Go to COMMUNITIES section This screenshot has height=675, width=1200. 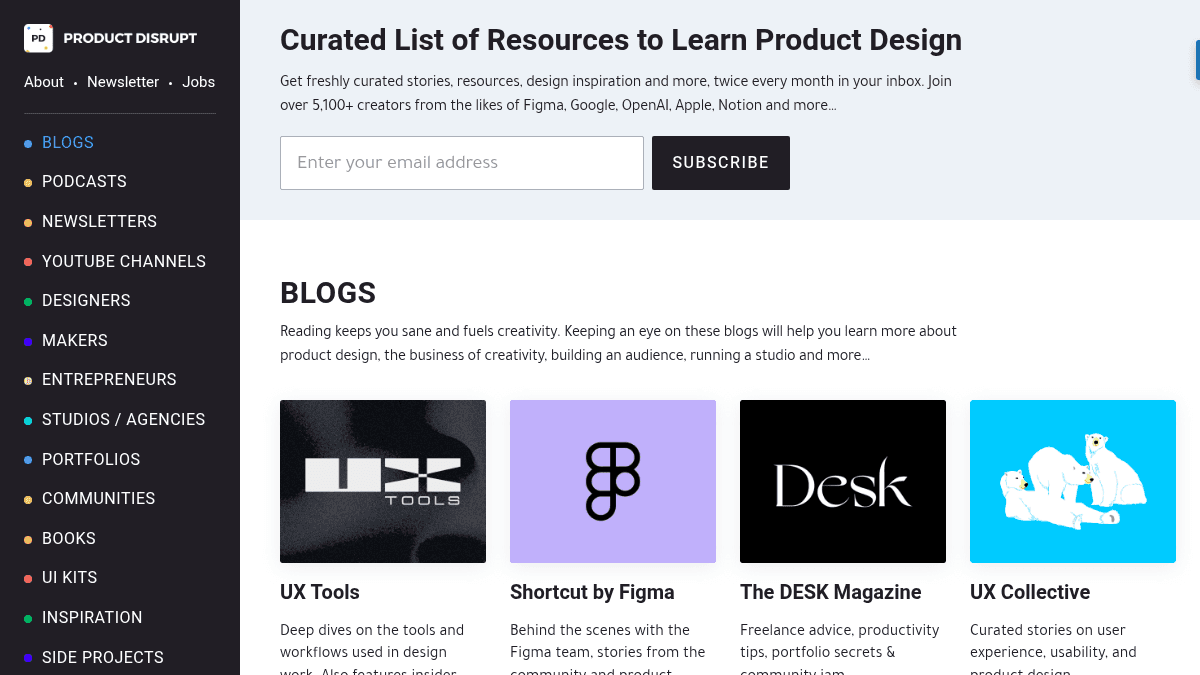point(98,499)
